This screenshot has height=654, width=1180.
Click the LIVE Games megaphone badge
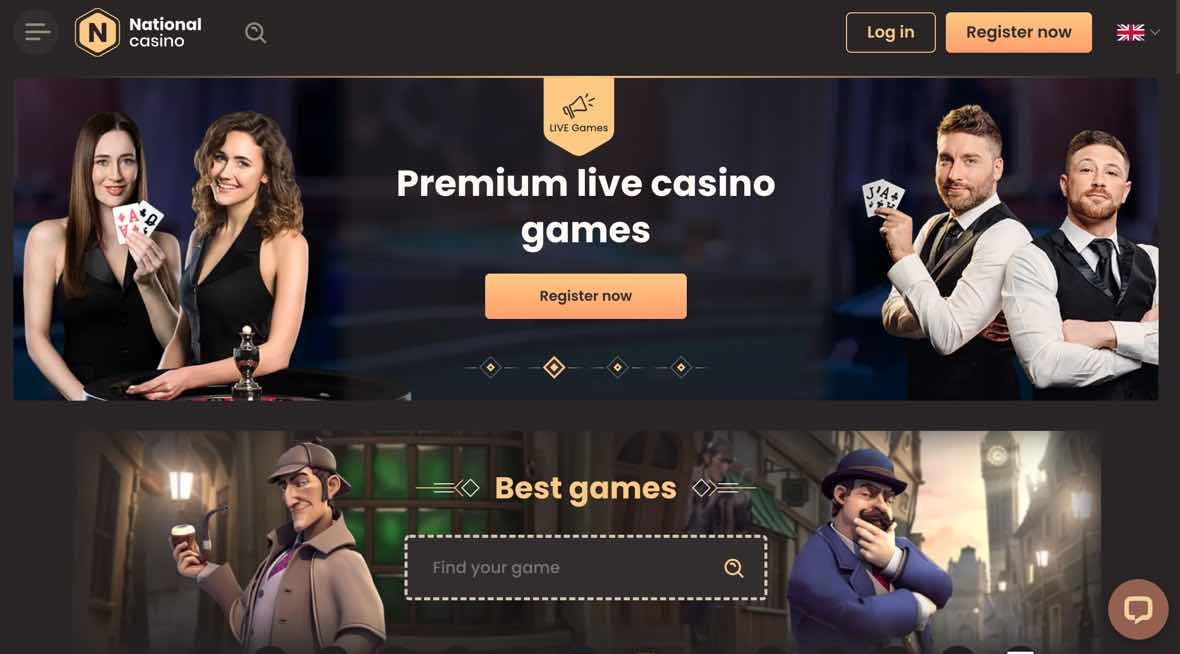(579, 115)
